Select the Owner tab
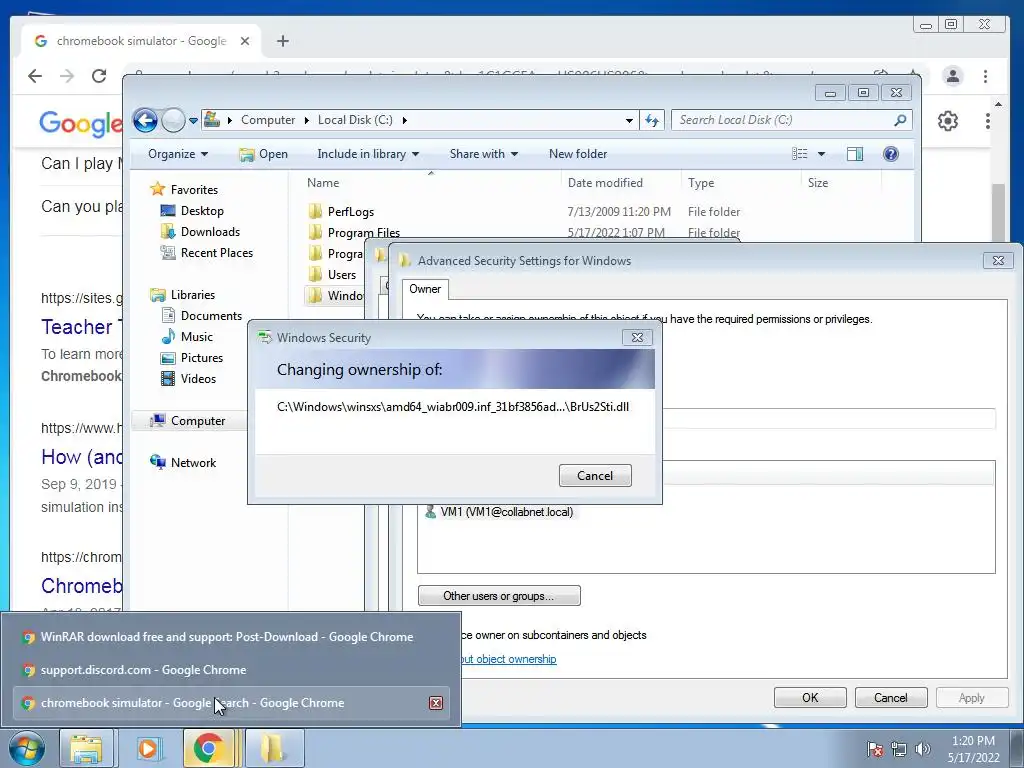 pyautogui.click(x=425, y=289)
